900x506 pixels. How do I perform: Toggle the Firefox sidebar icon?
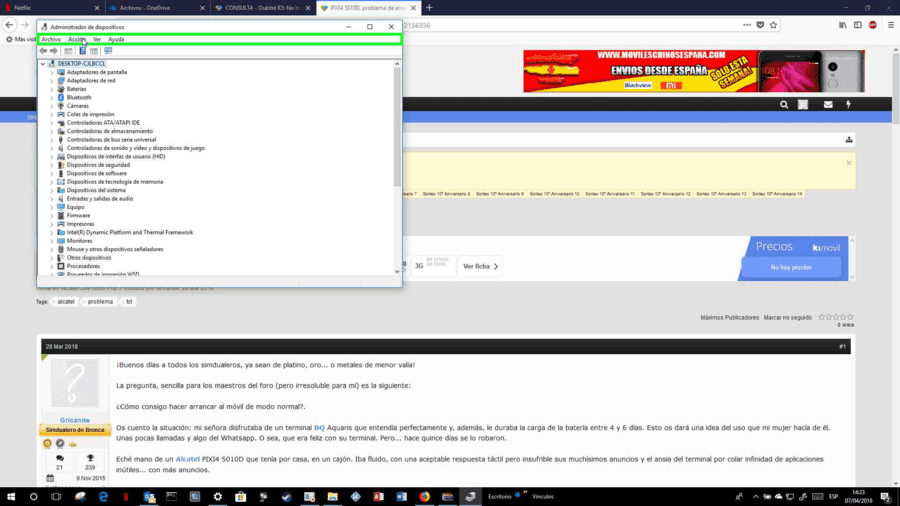pyautogui.click(x=858, y=25)
